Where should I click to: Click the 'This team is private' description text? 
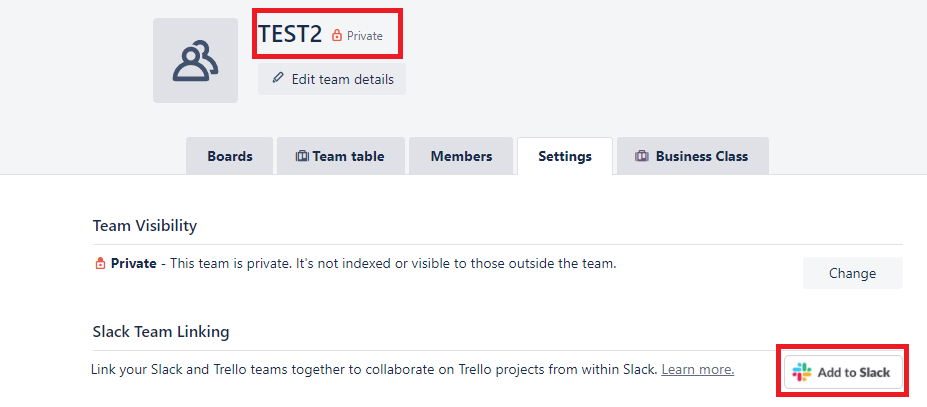394,264
